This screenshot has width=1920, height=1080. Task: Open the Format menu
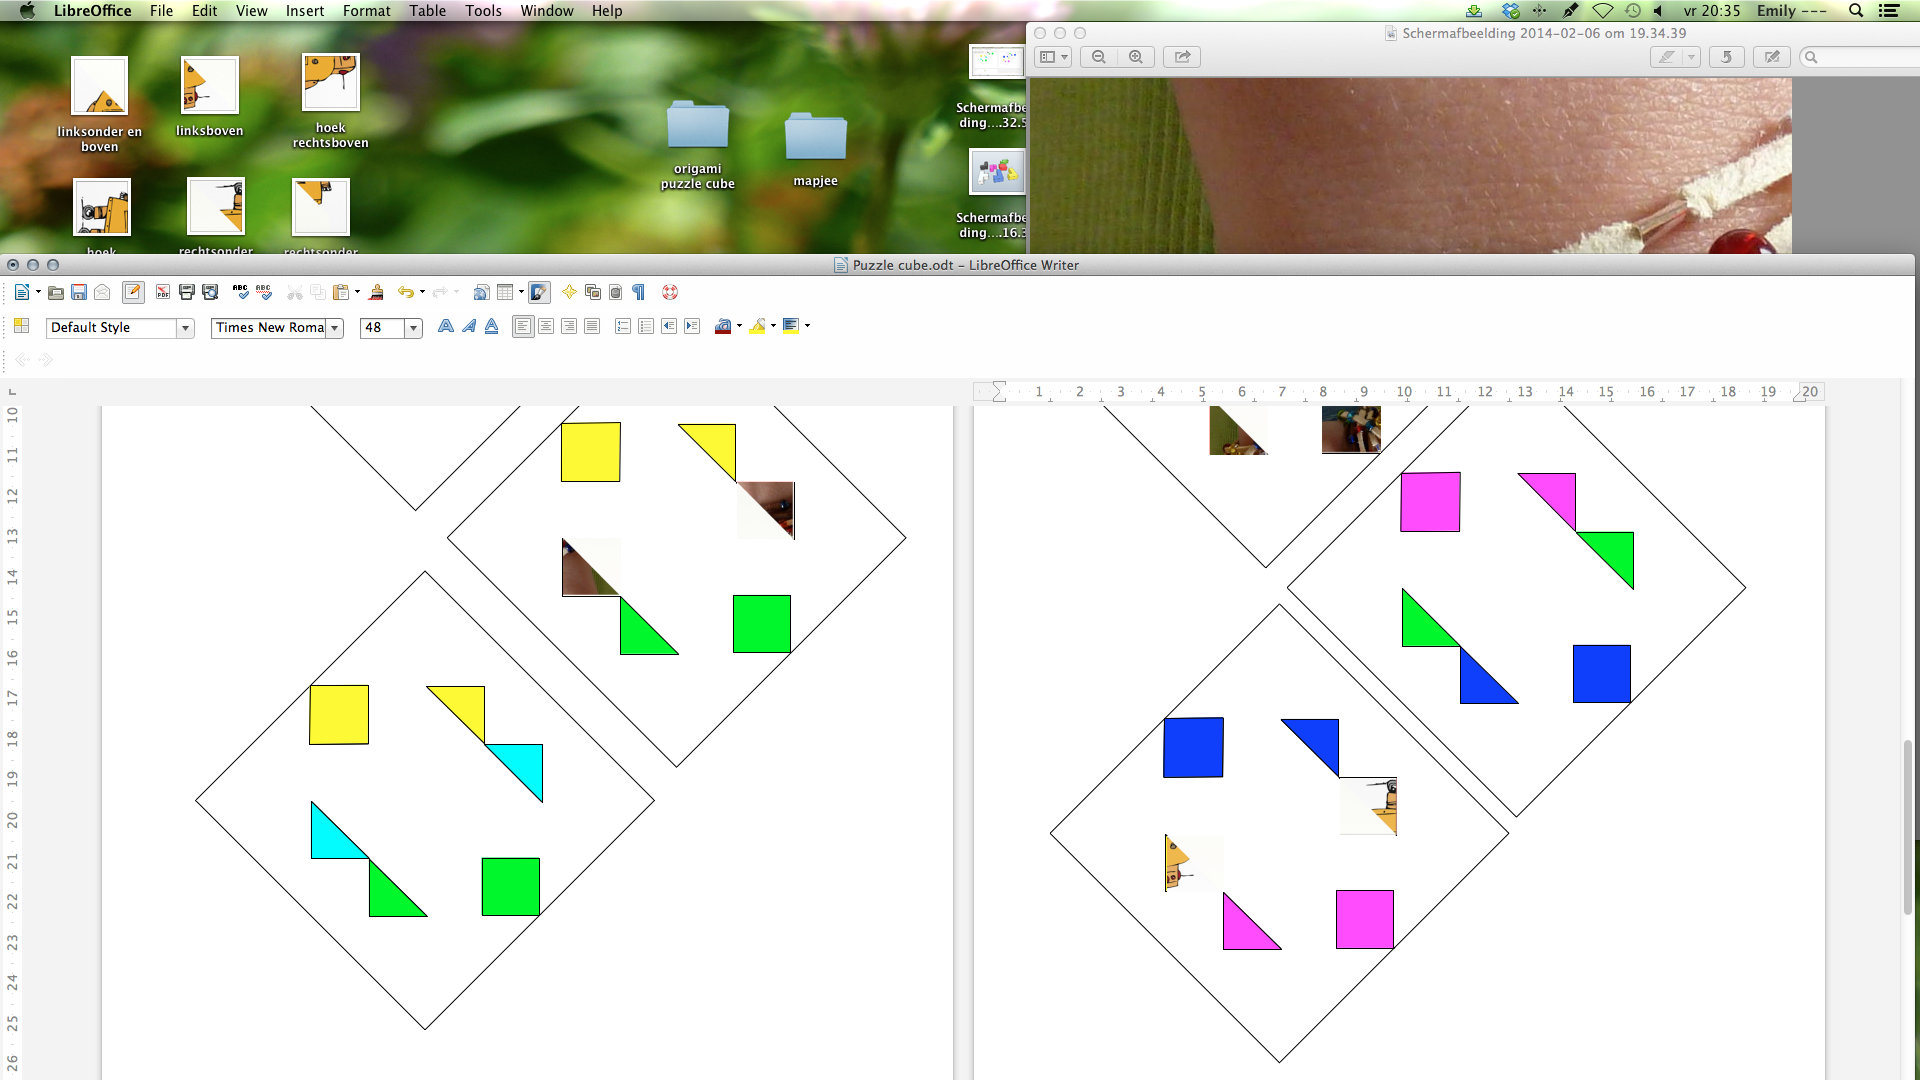367,11
